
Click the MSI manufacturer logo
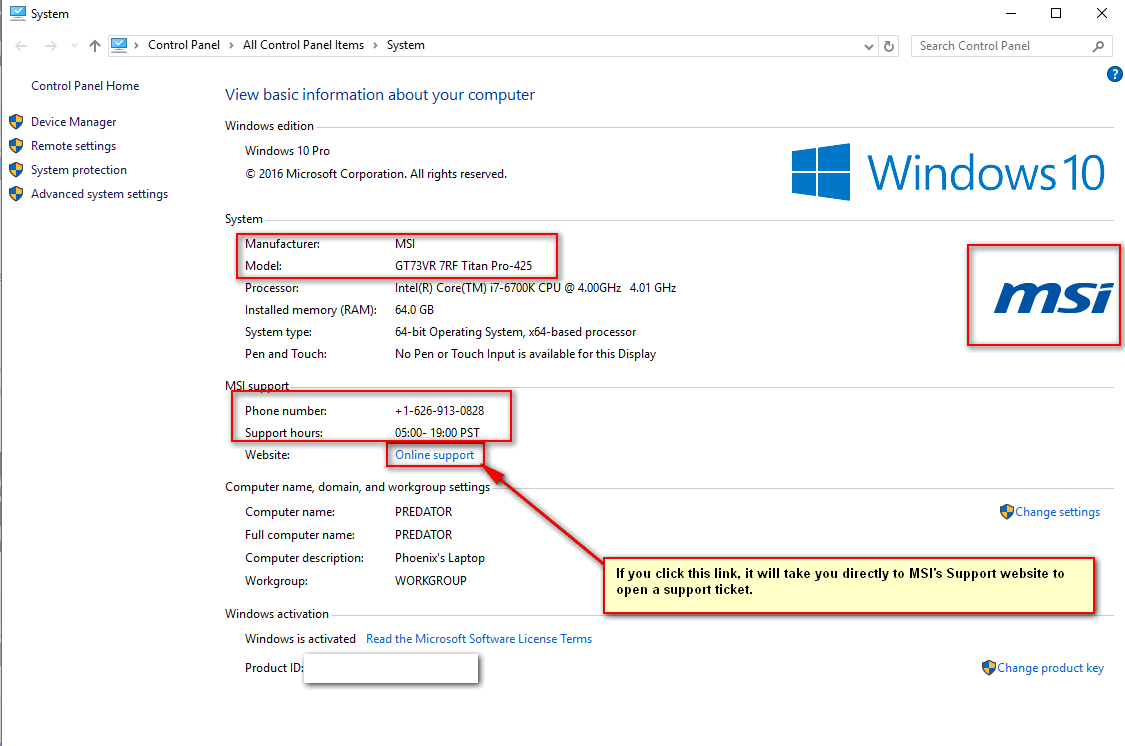(1053, 297)
